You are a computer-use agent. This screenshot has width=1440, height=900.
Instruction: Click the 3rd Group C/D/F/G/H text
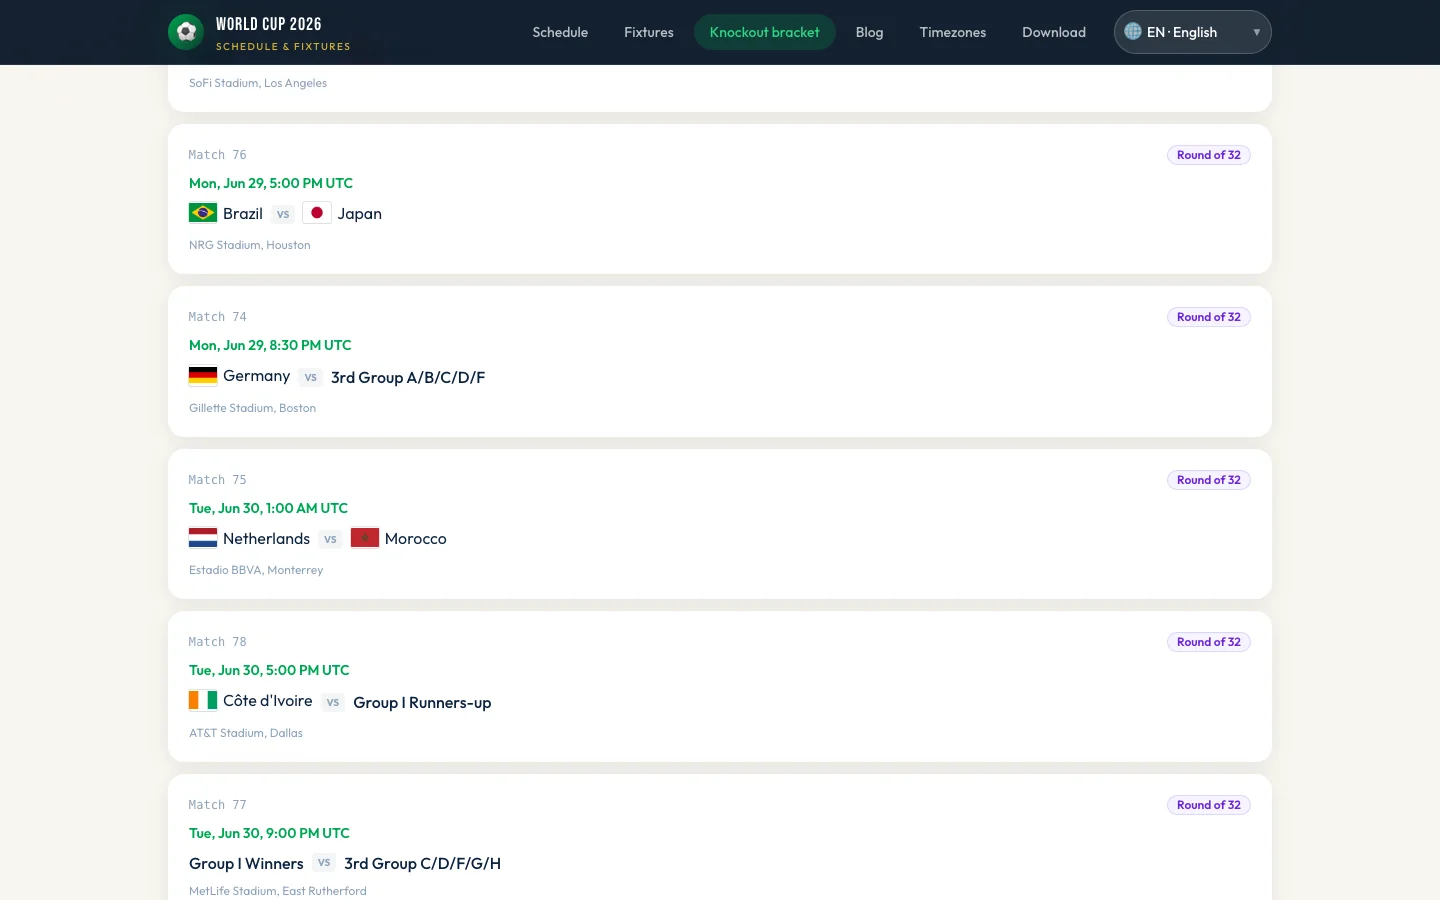(423, 864)
